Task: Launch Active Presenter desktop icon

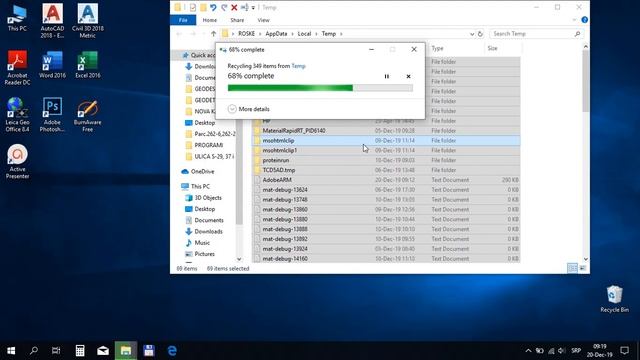Action: click(x=17, y=162)
